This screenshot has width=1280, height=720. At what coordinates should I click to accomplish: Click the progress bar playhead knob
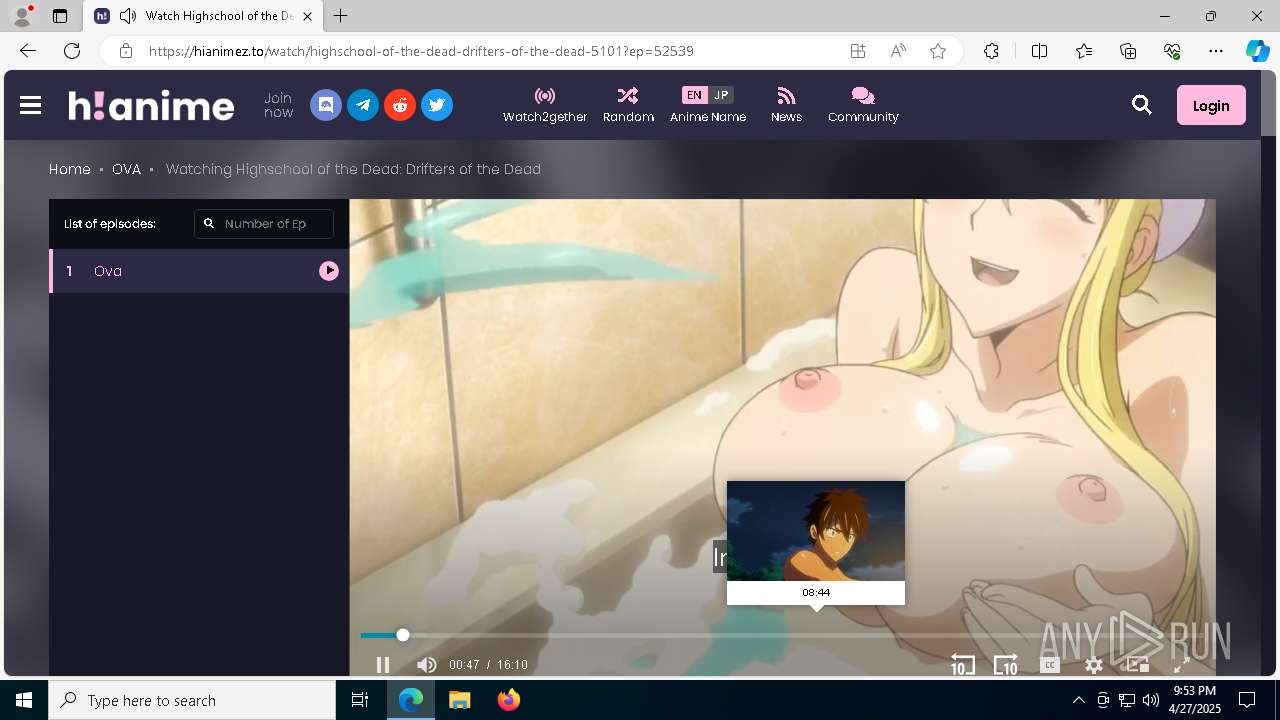[403, 635]
